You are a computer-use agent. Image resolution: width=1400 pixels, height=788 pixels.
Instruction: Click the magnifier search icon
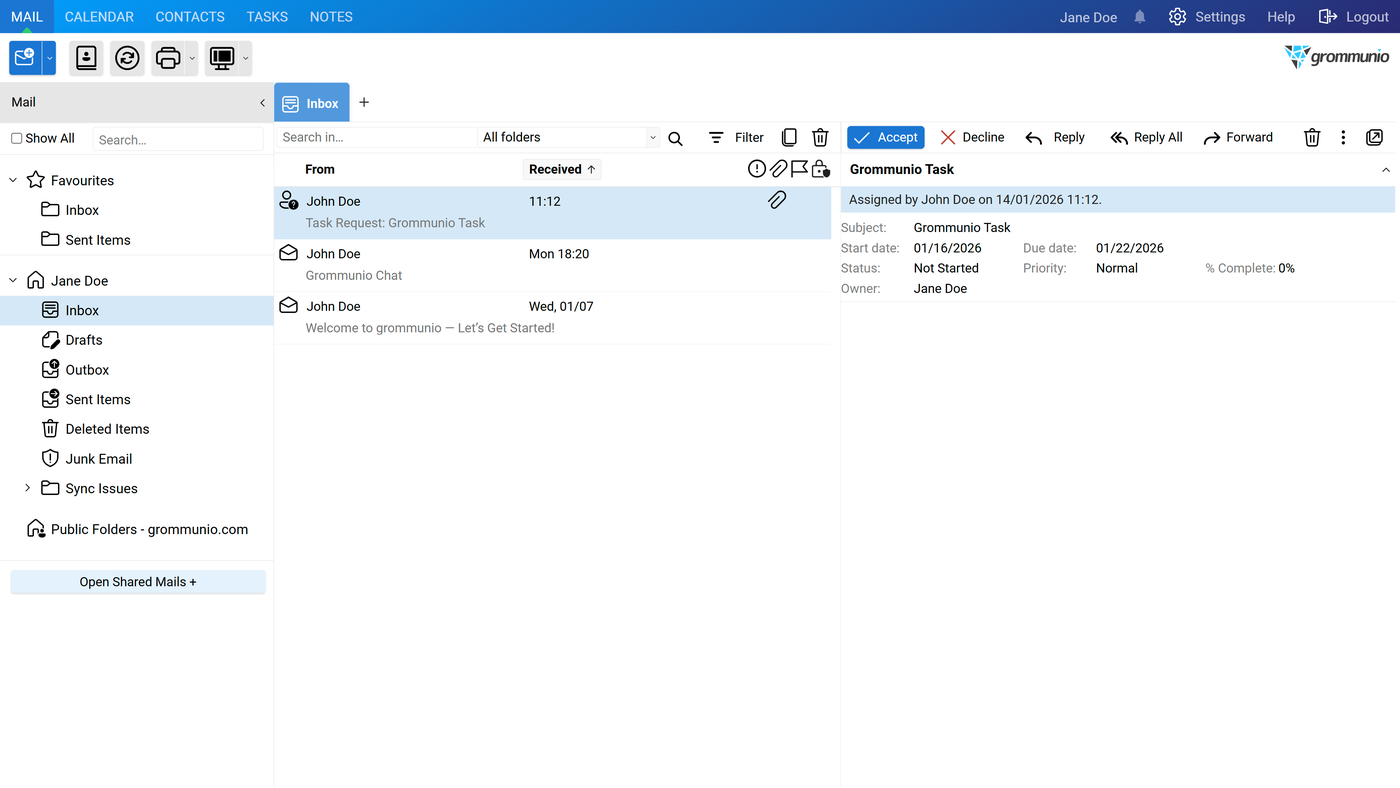pyautogui.click(x=675, y=138)
